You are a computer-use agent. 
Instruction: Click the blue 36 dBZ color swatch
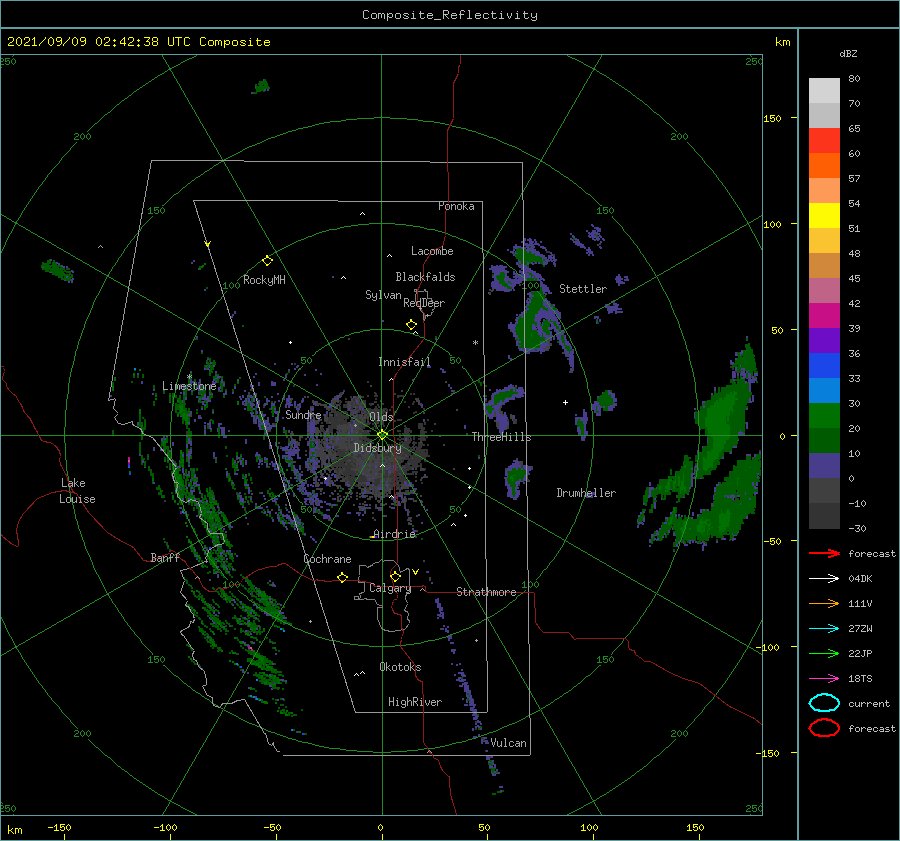[824, 365]
